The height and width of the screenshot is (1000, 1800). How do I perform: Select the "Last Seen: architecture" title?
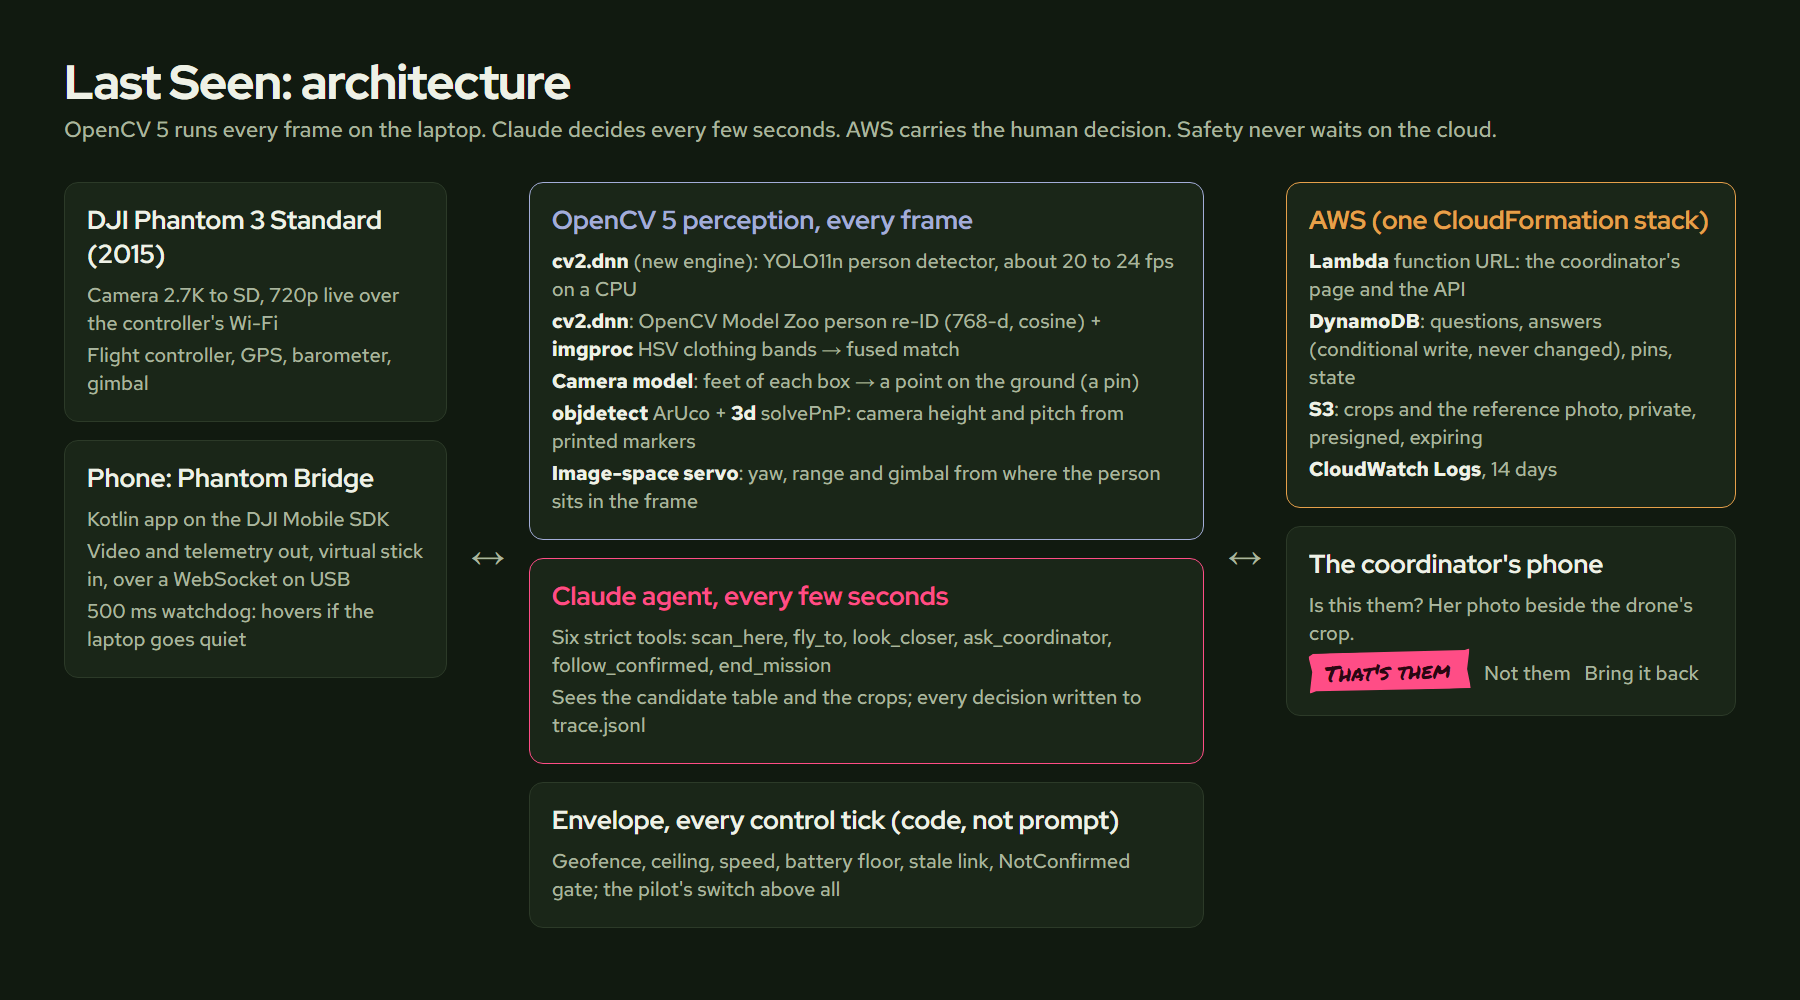(317, 82)
